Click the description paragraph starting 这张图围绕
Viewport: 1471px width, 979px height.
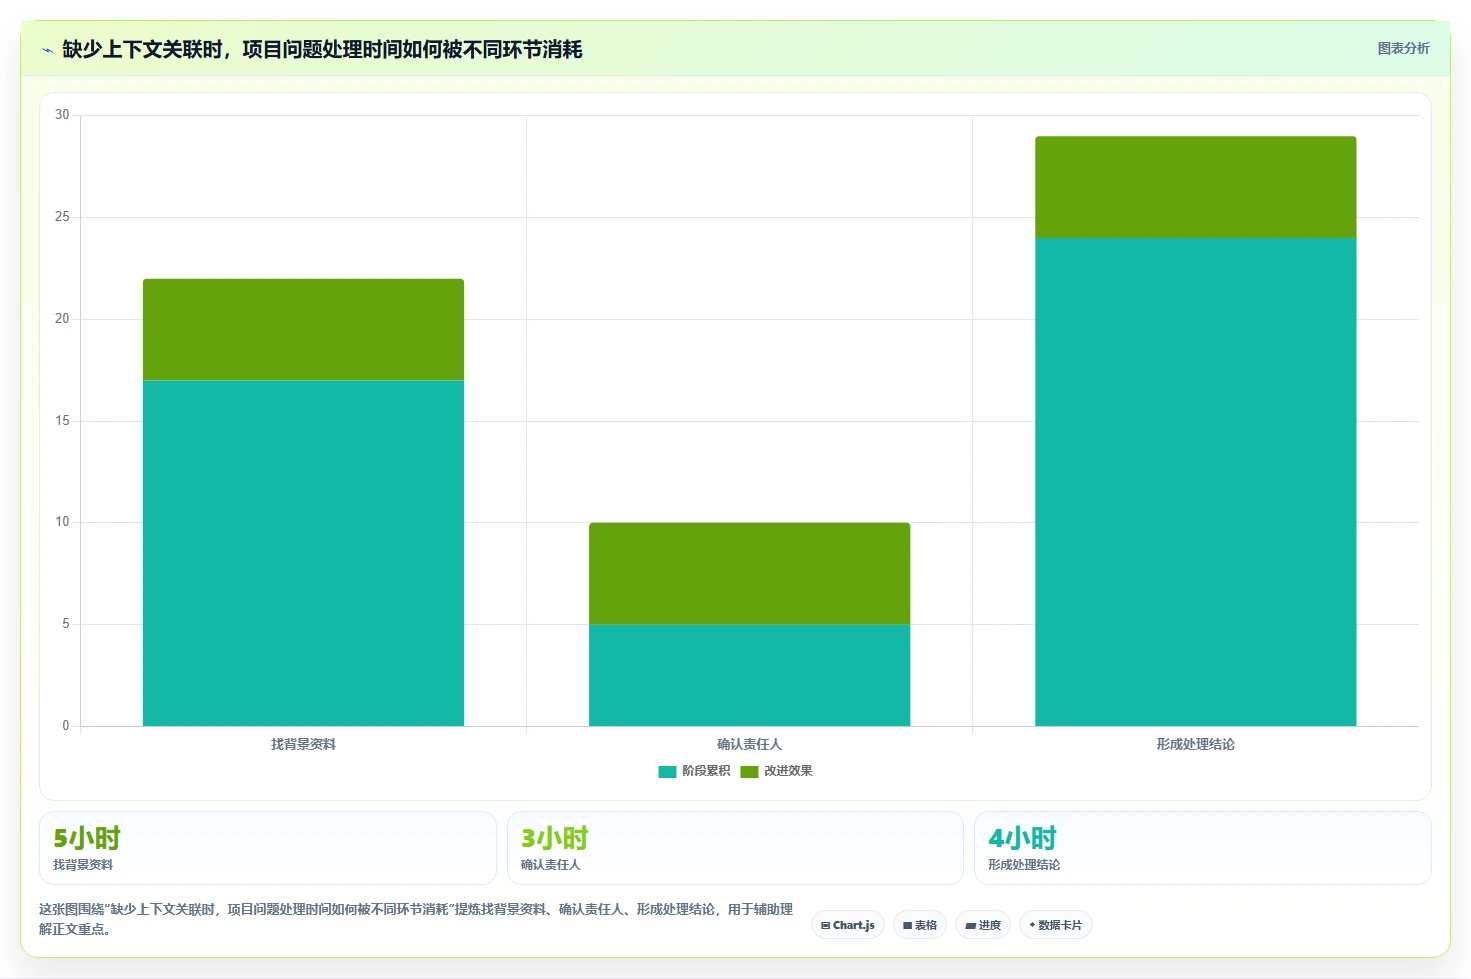[416, 919]
